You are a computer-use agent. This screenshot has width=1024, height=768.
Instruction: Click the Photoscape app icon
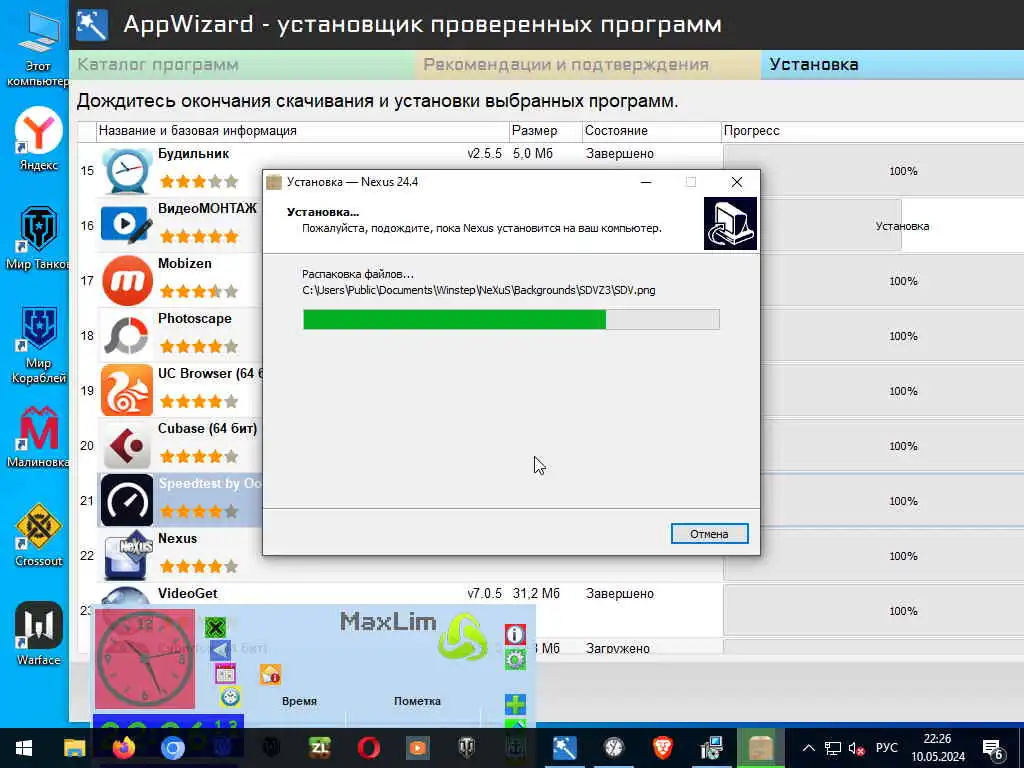(x=127, y=336)
